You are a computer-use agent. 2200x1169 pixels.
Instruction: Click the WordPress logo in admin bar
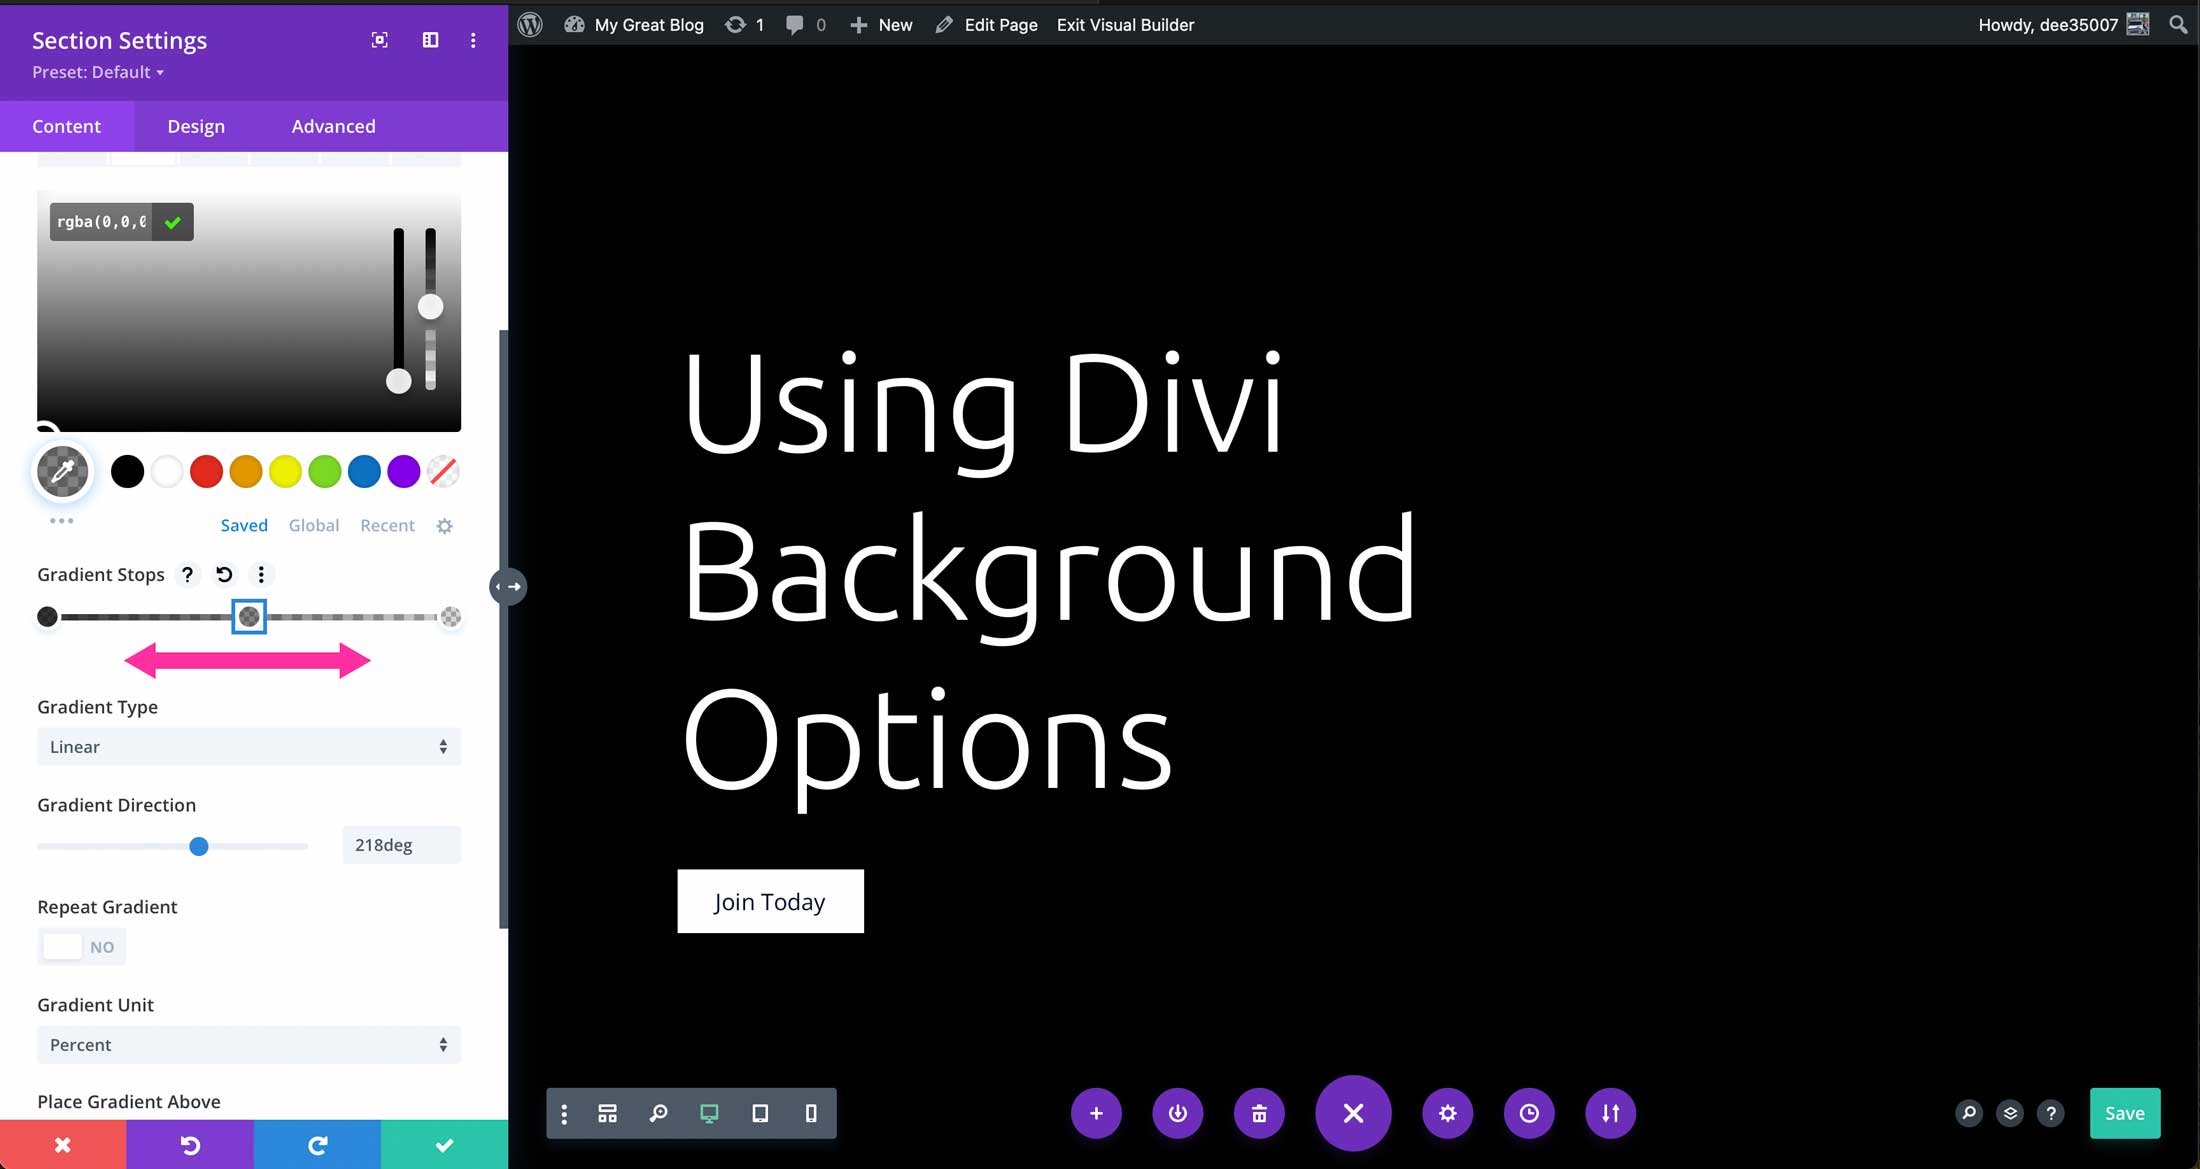click(530, 25)
